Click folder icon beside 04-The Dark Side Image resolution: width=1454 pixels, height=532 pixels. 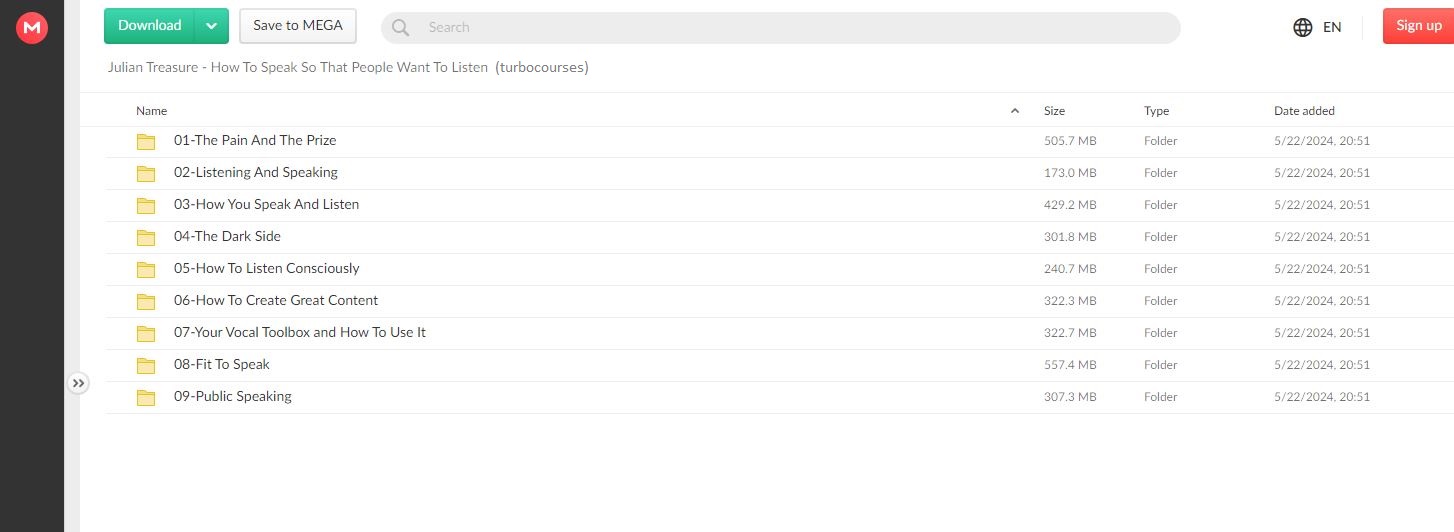tap(146, 237)
